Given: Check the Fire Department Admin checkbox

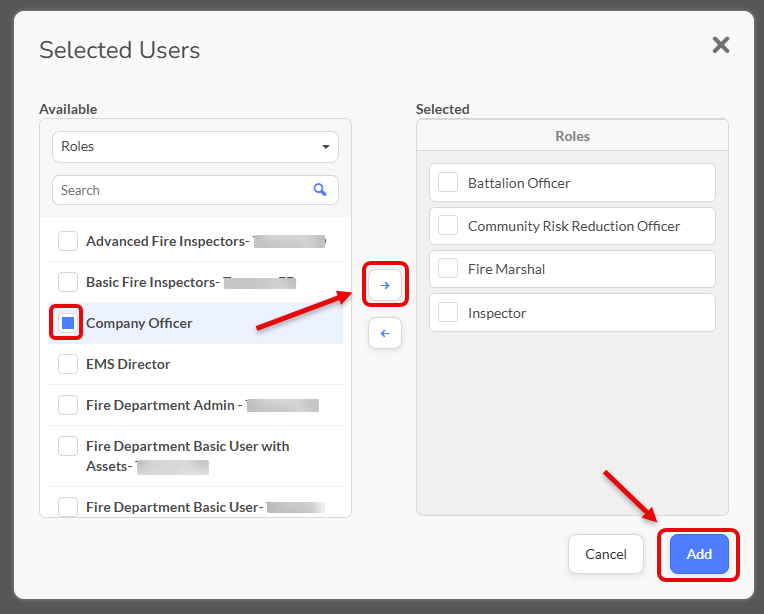Looking at the screenshot, I should click(68, 405).
